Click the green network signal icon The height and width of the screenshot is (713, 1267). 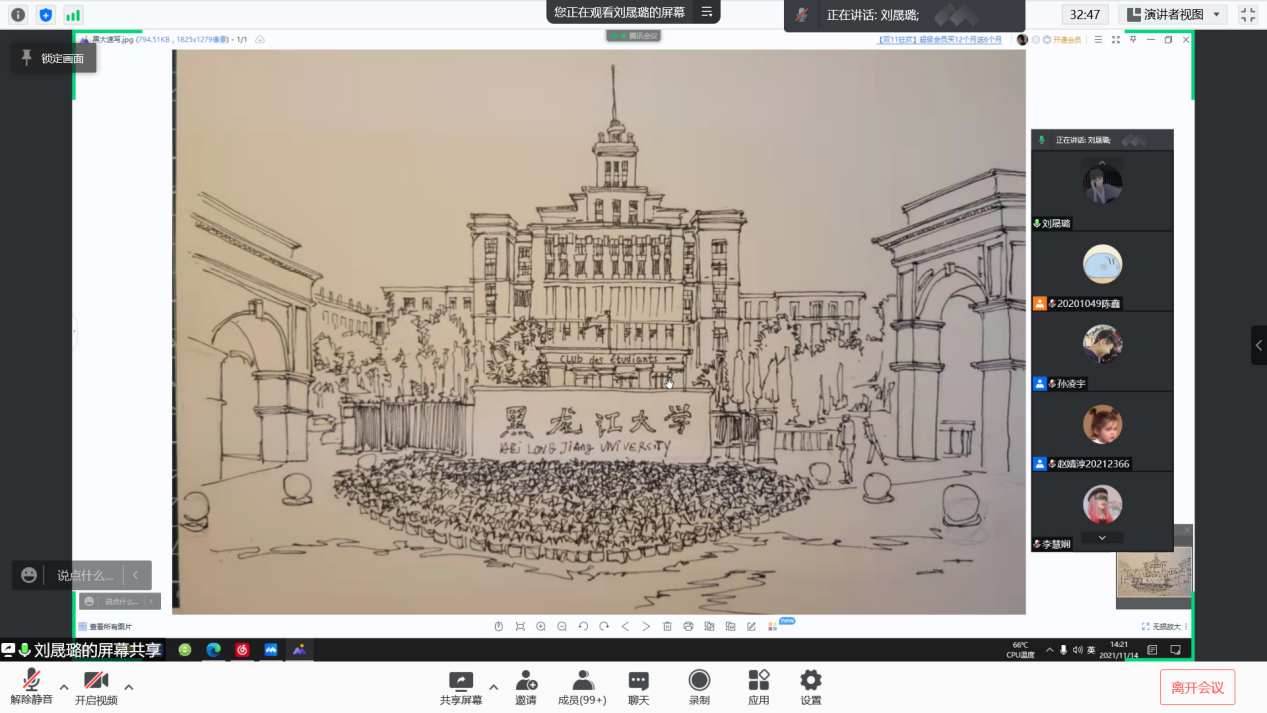point(73,15)
